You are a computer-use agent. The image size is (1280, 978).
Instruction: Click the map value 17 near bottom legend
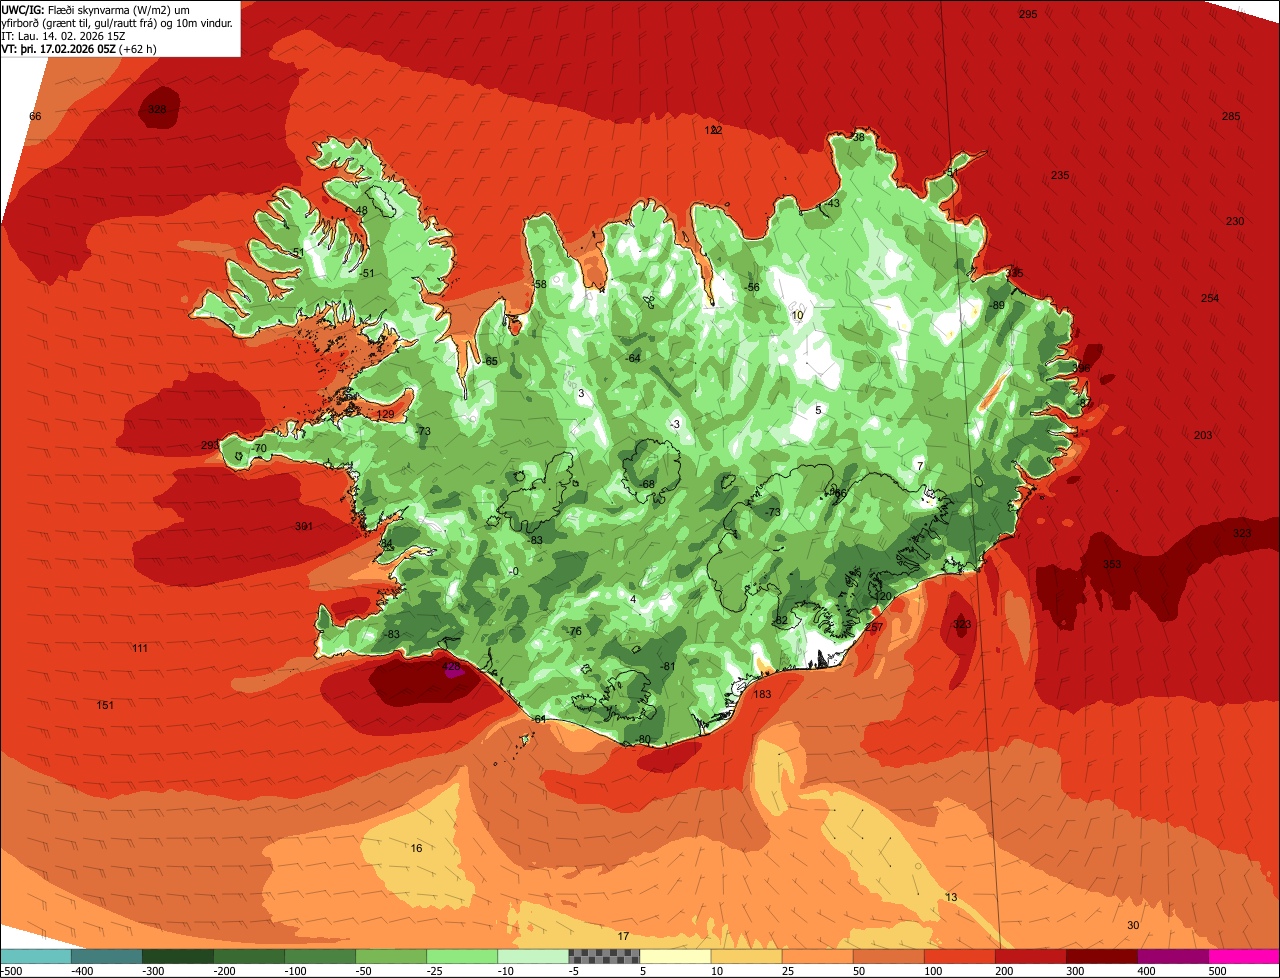[x=623, y=937]
